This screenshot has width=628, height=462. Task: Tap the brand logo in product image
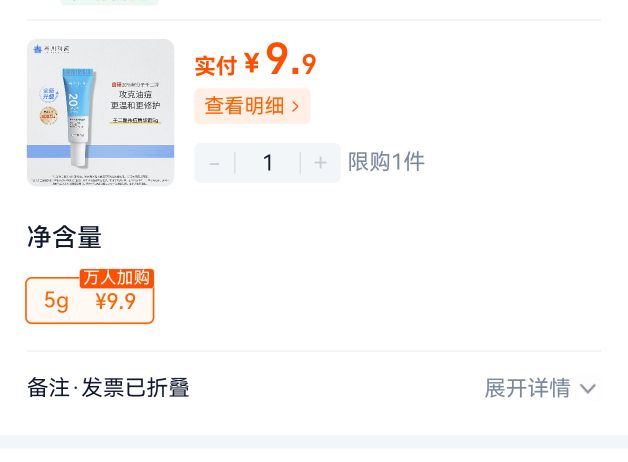point(52,49)
